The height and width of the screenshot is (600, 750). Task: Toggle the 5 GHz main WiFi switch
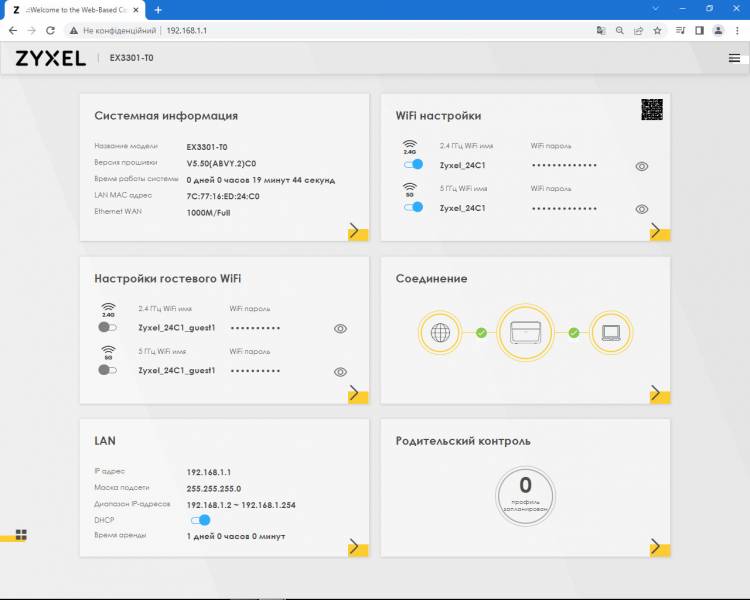[x=413, y=207]
